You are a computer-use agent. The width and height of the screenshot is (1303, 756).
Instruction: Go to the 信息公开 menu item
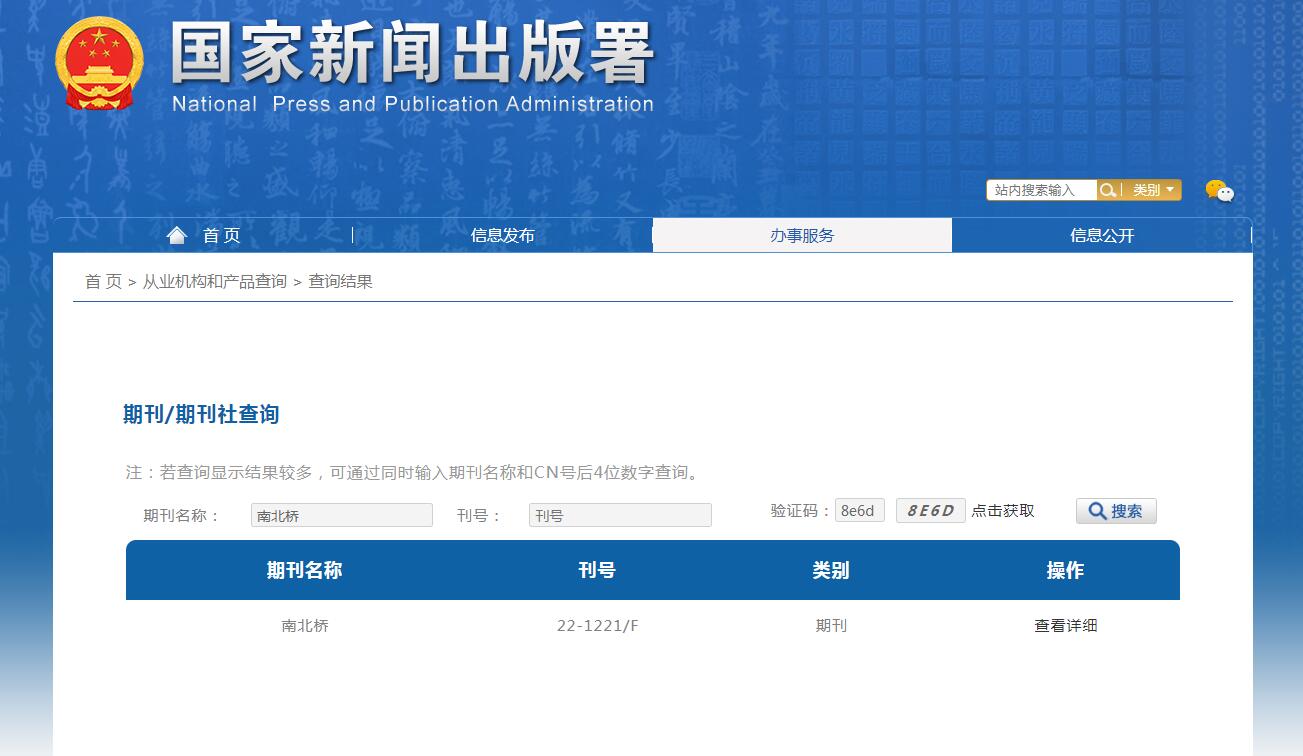(x=1102, y=236)
